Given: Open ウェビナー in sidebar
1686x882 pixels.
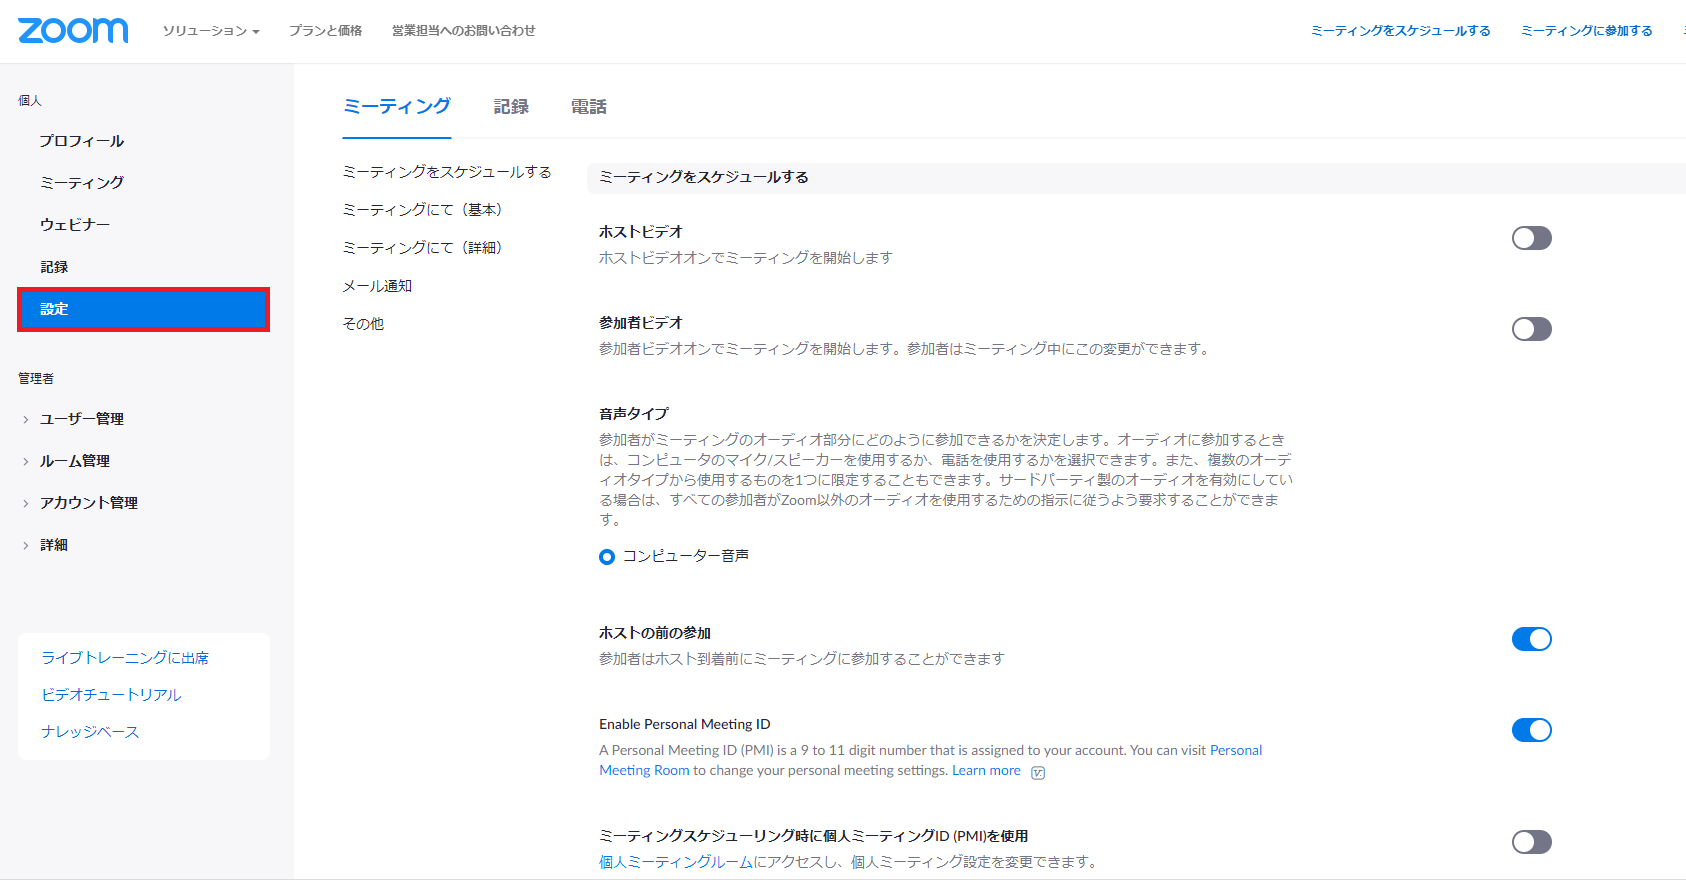Looking at the screenshot, I should pyautogui.click(x=75, y=225).
